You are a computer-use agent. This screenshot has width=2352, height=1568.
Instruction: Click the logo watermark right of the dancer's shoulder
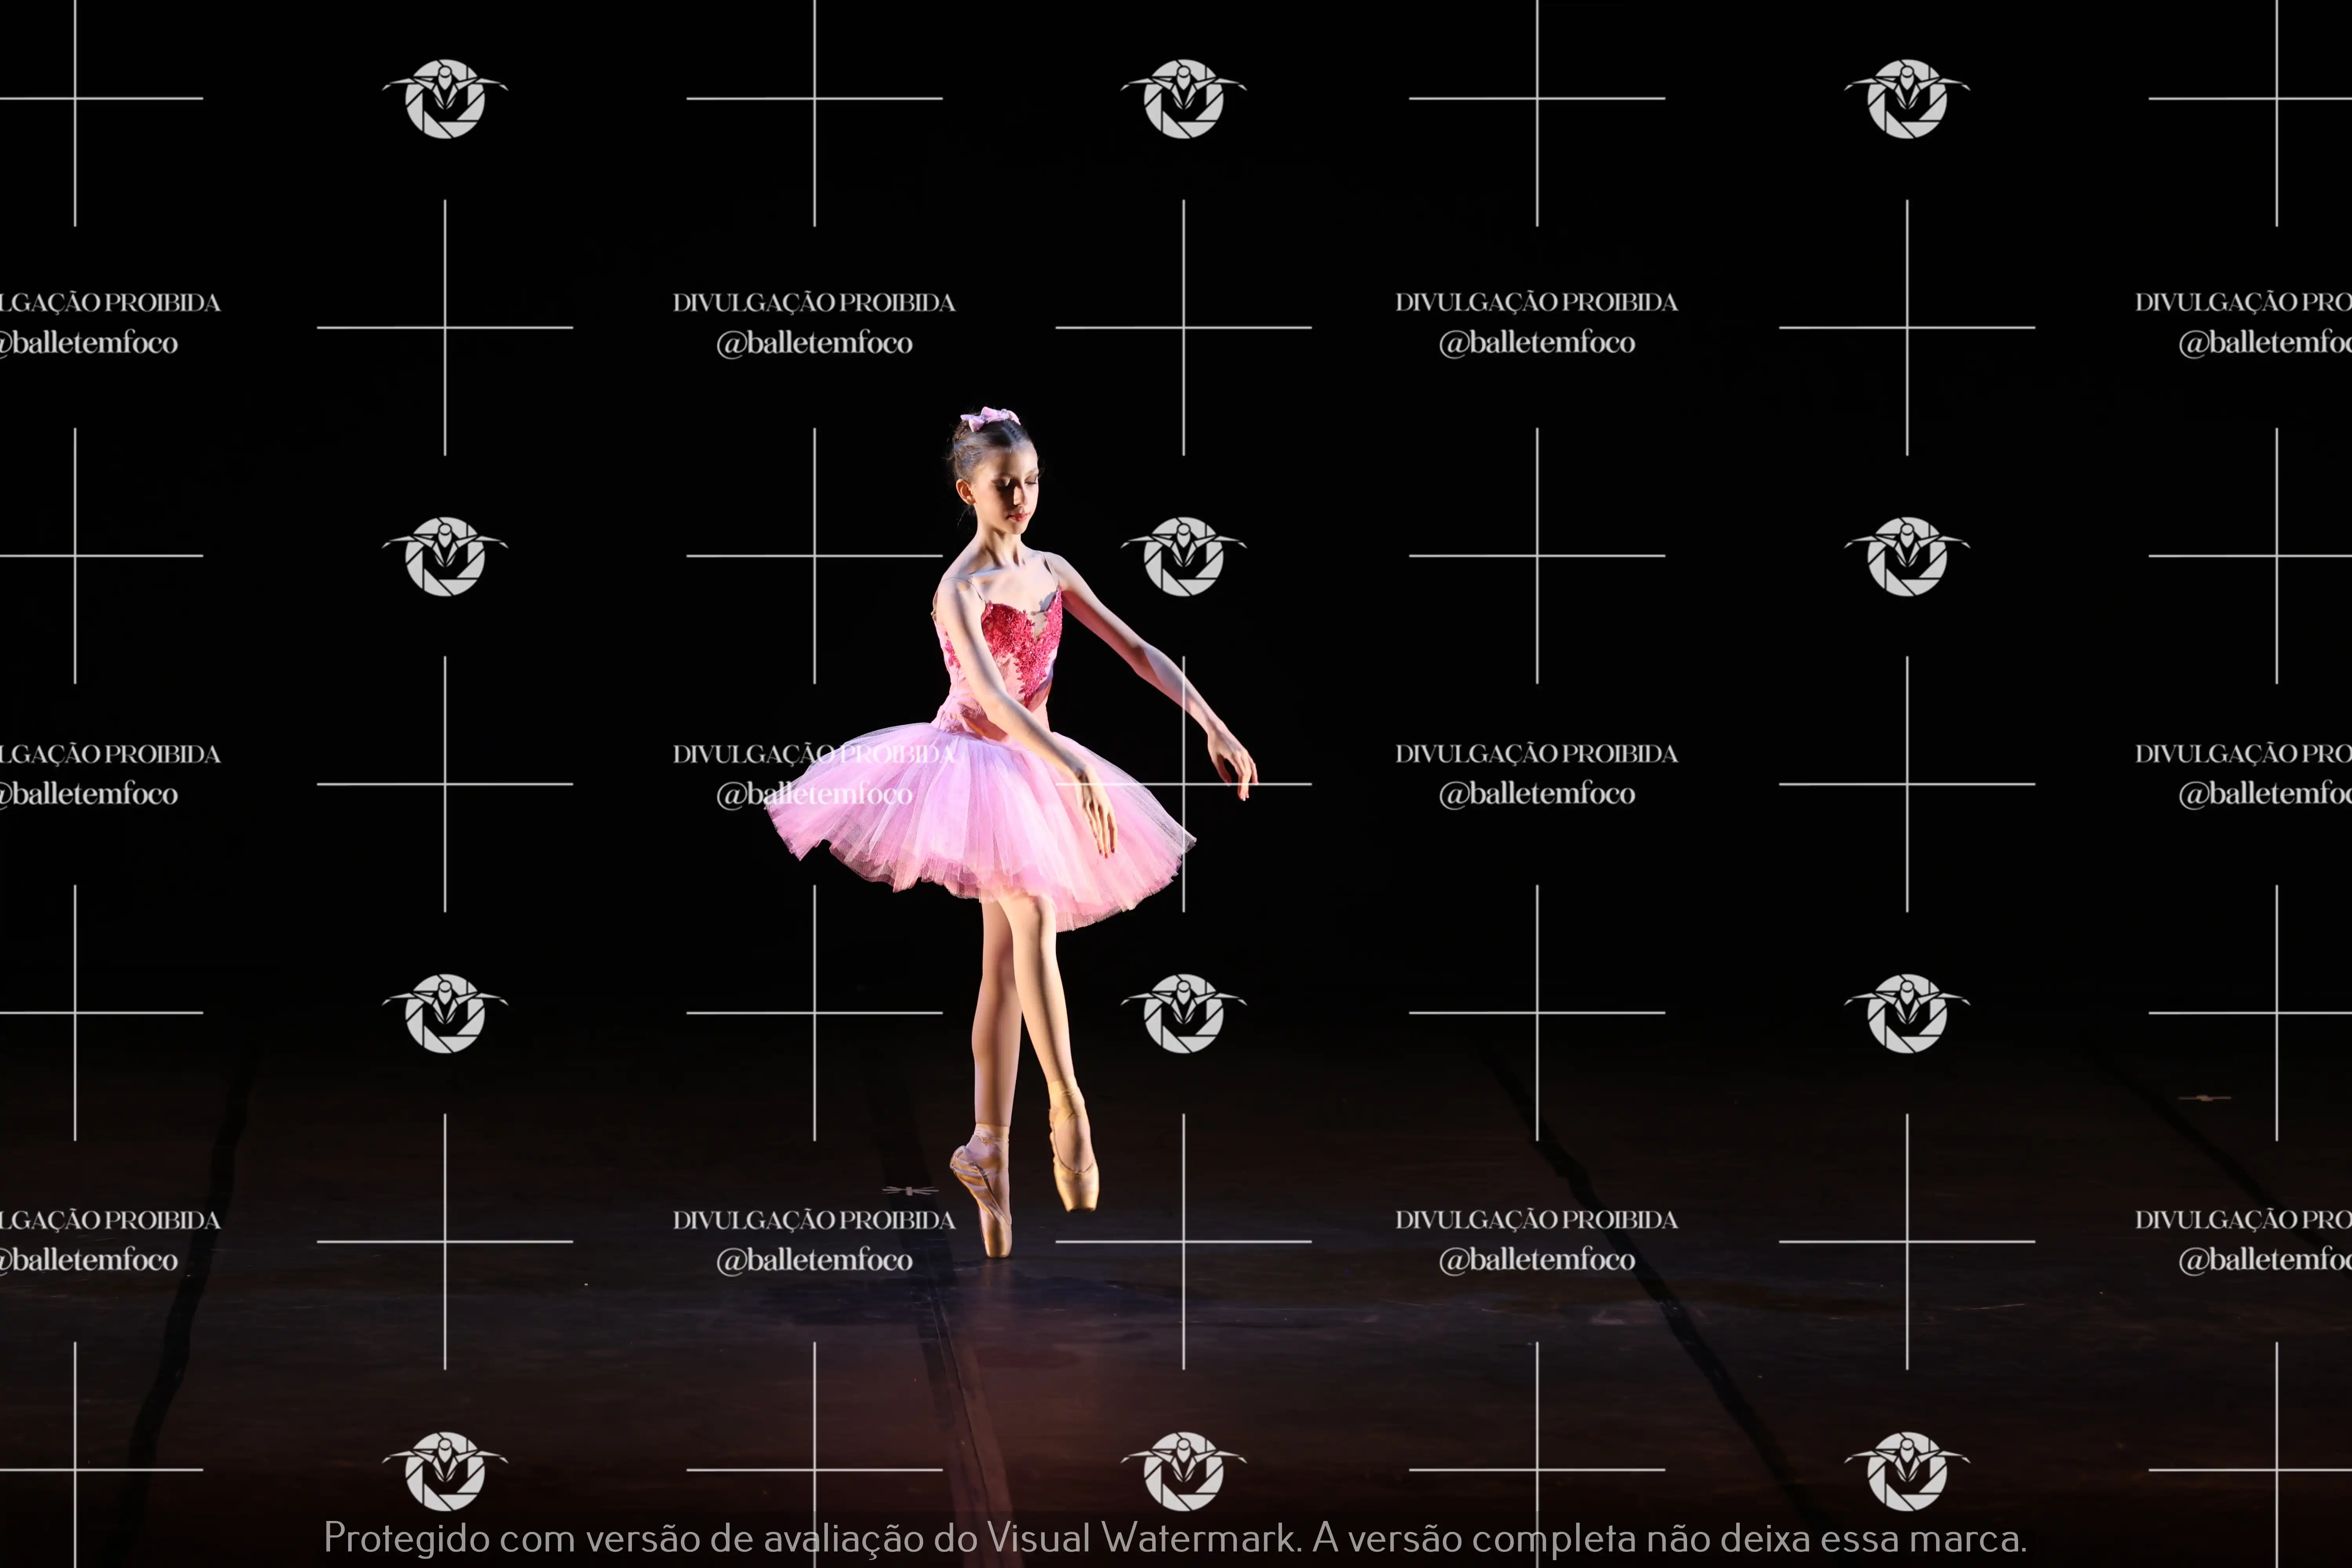[1183, 556]
